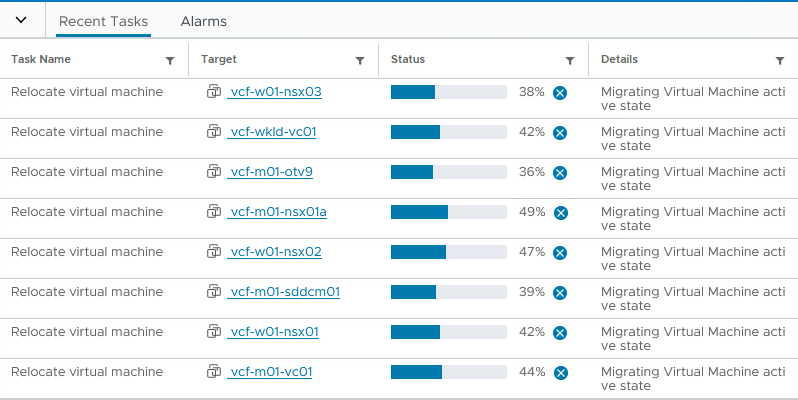This screenshot has width=798, height=400.
Task: Open the Task Name column filter
Action: 170,60
